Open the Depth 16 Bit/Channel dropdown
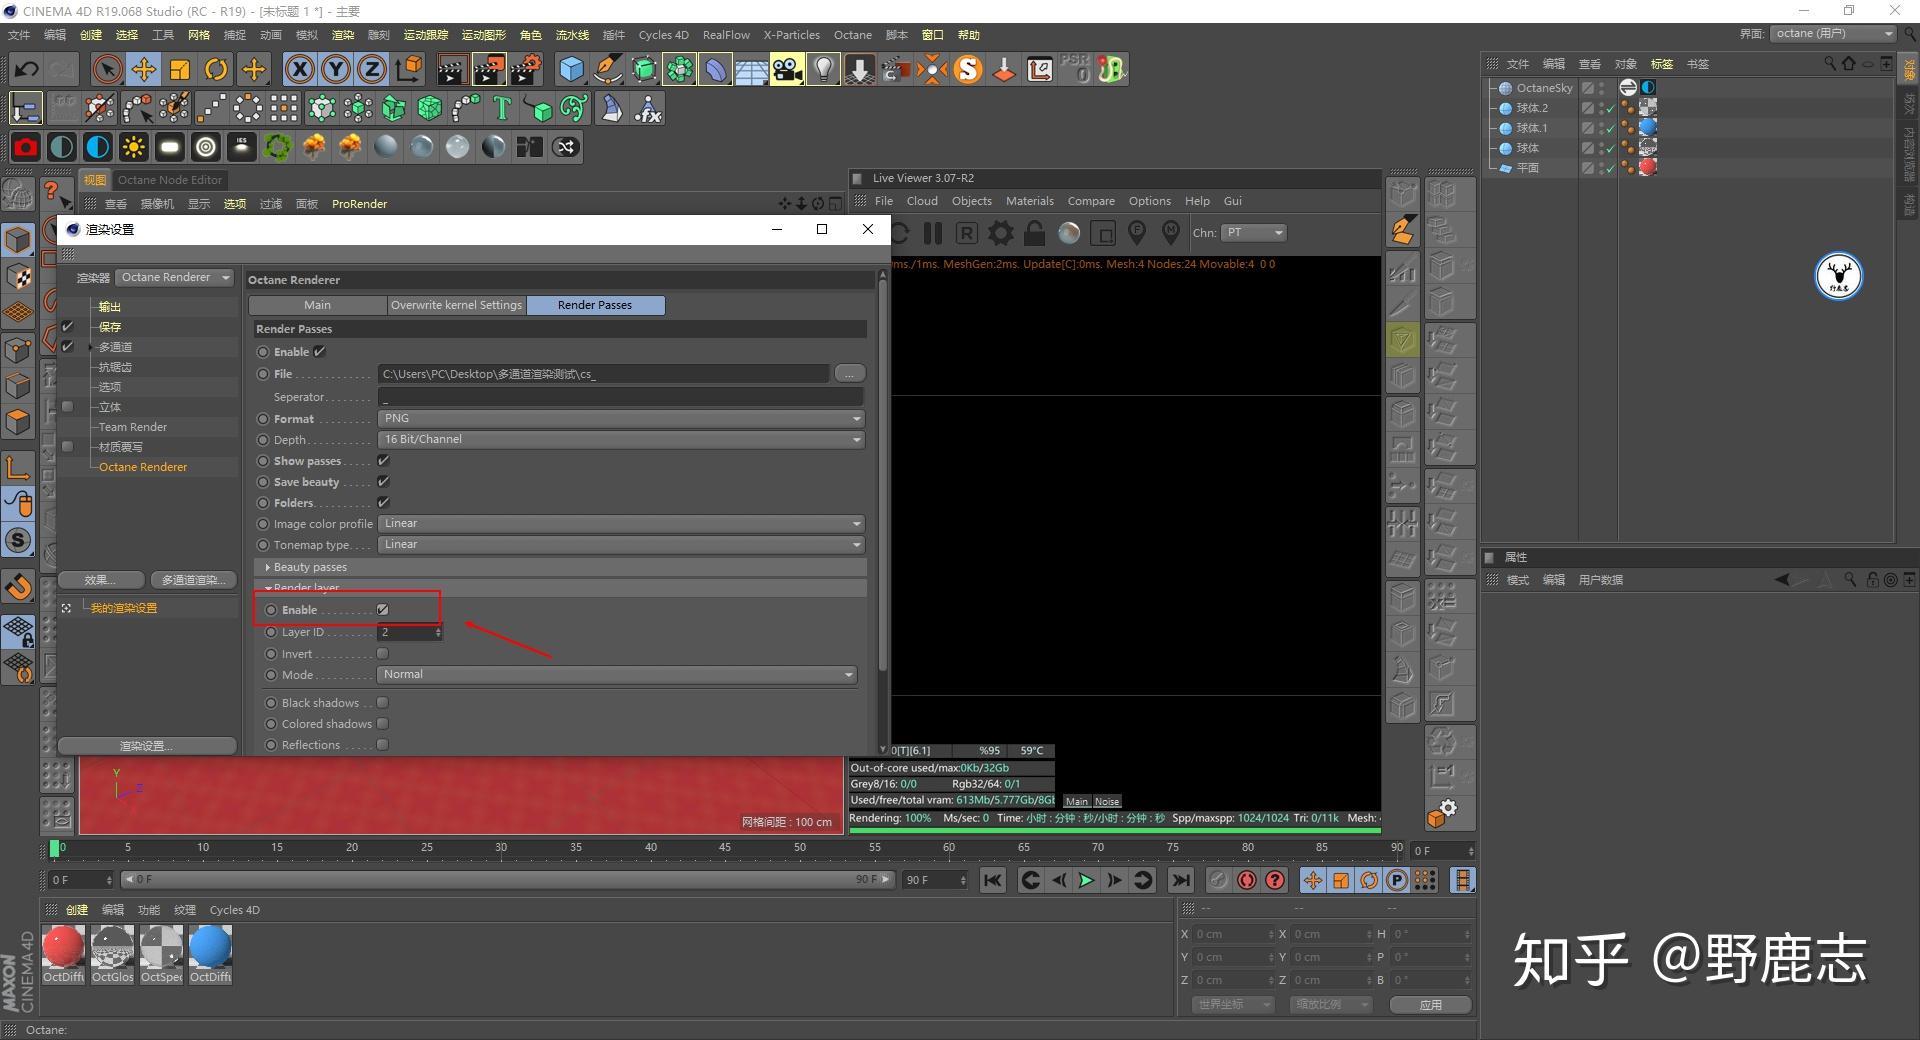Screen dimensions: 1920x1040 [620, 440]
